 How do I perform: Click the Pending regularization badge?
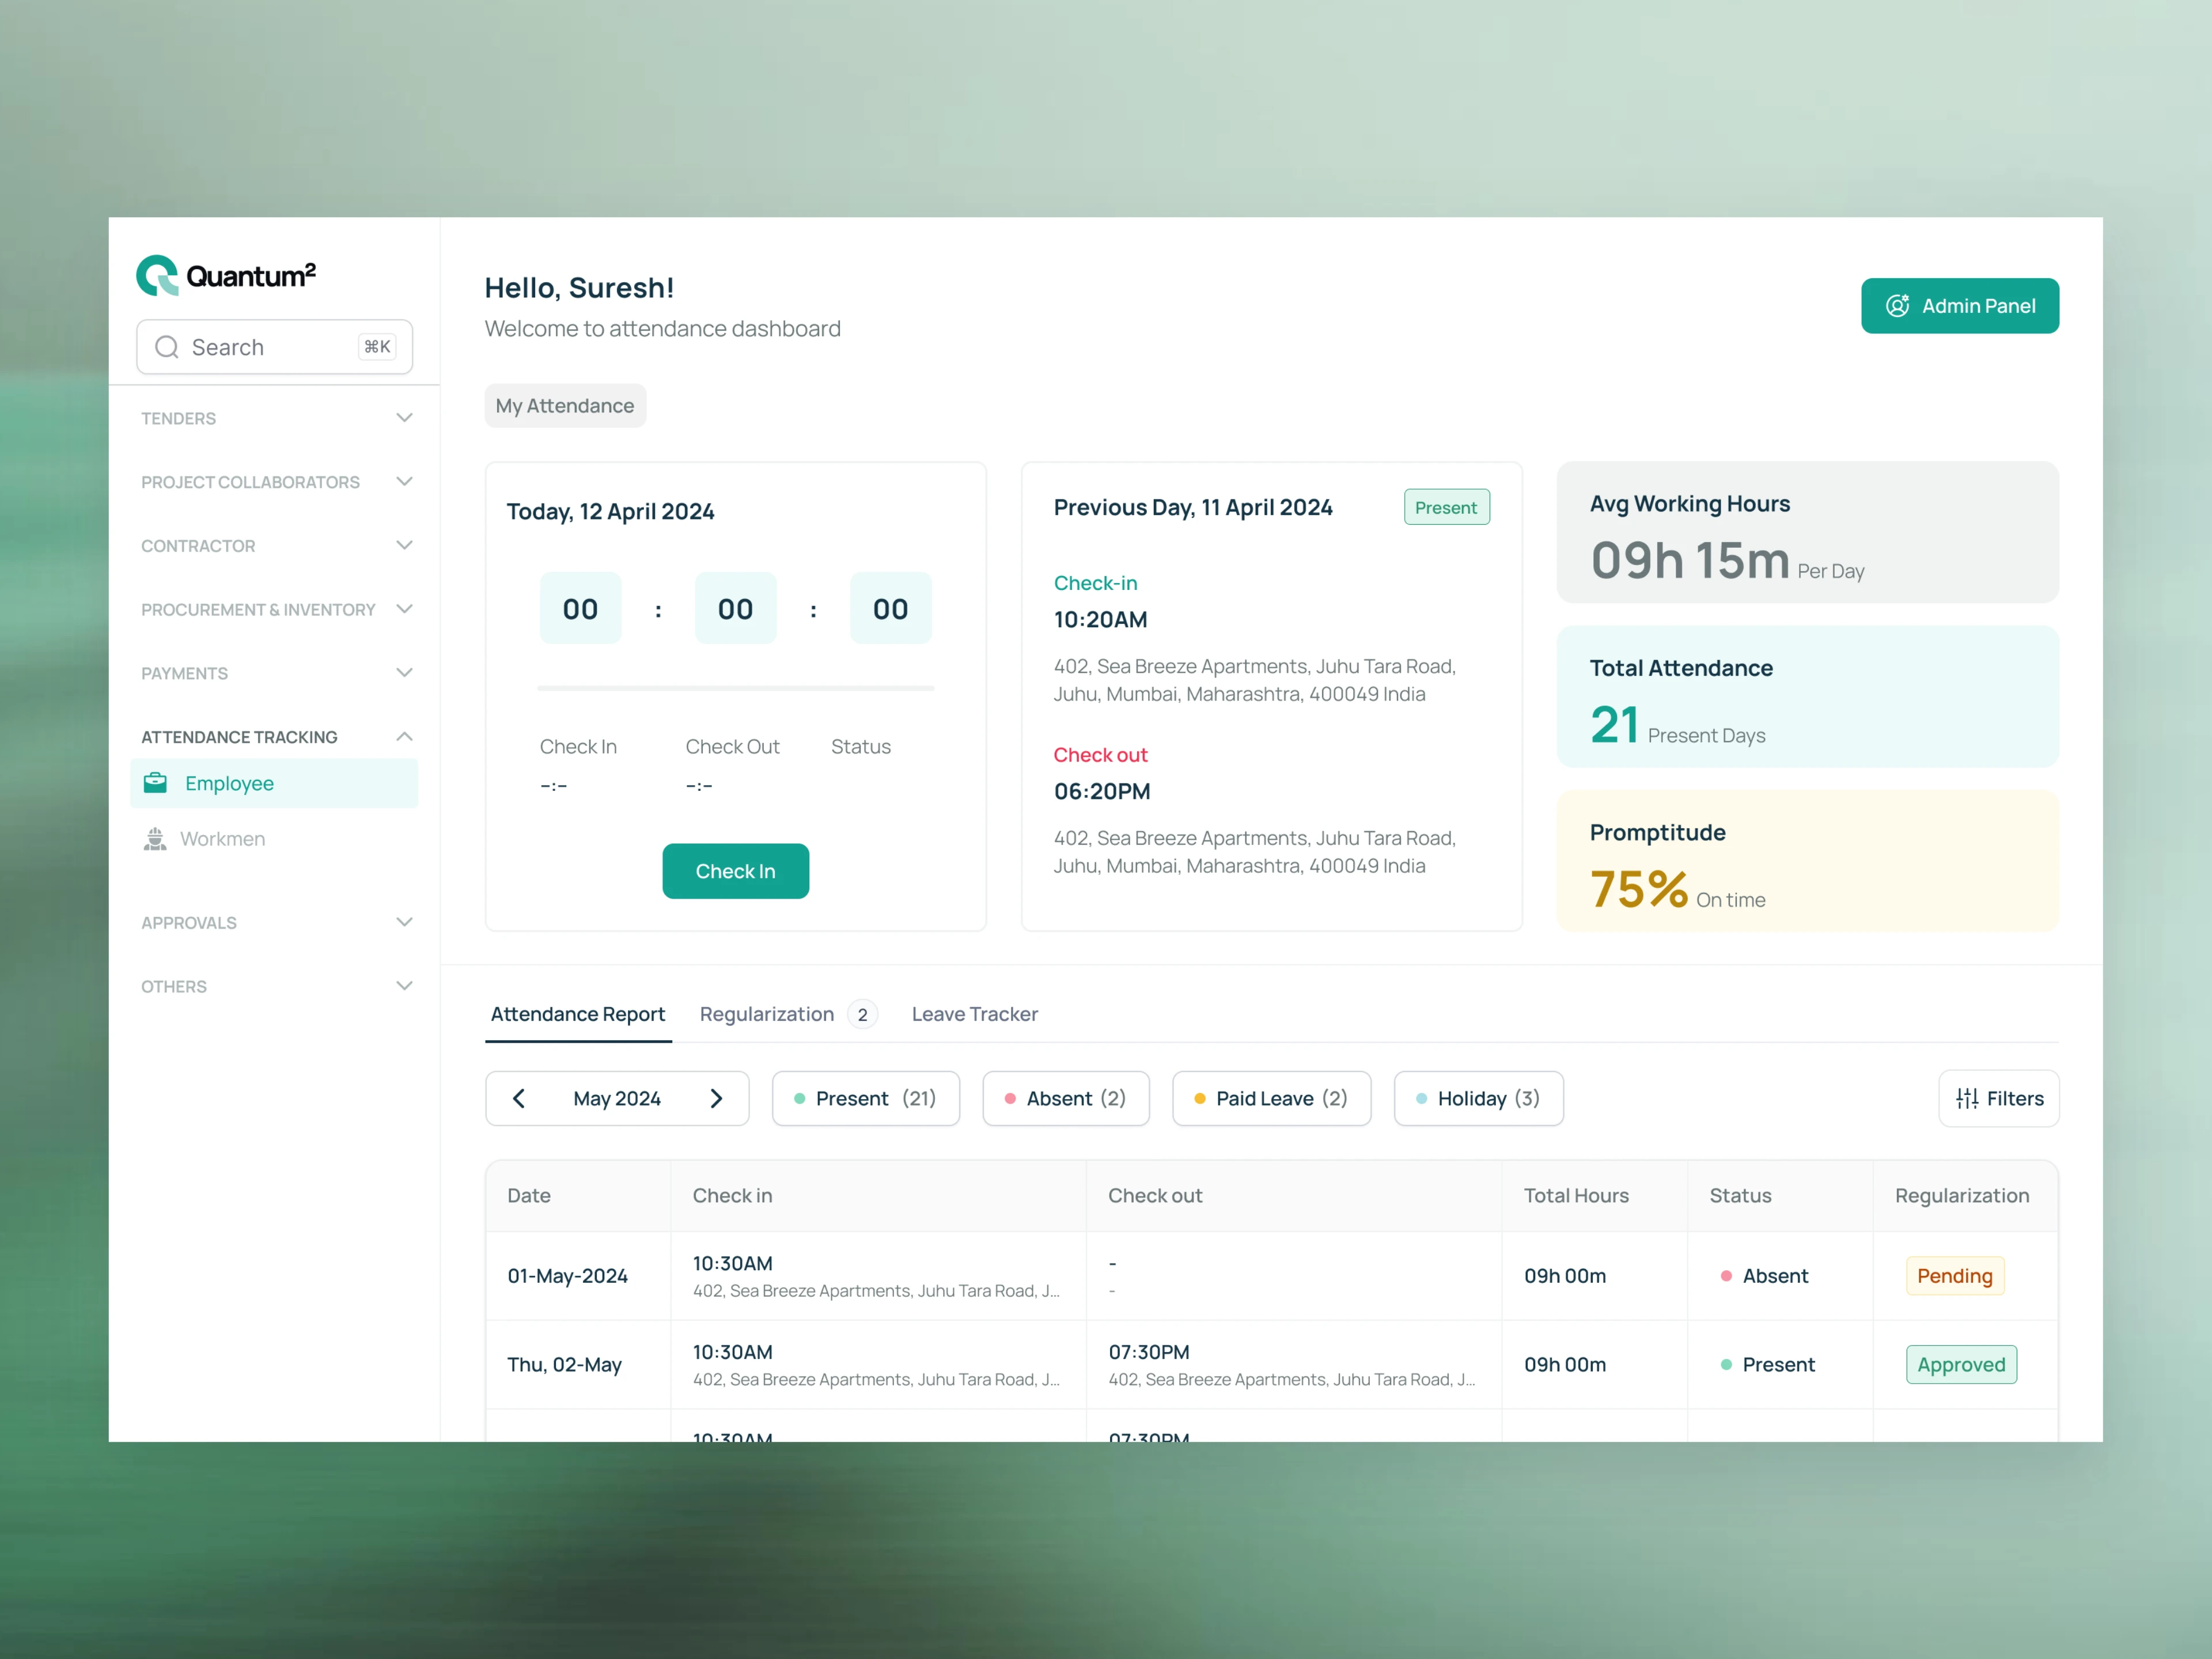(x=1955, y=1276)
